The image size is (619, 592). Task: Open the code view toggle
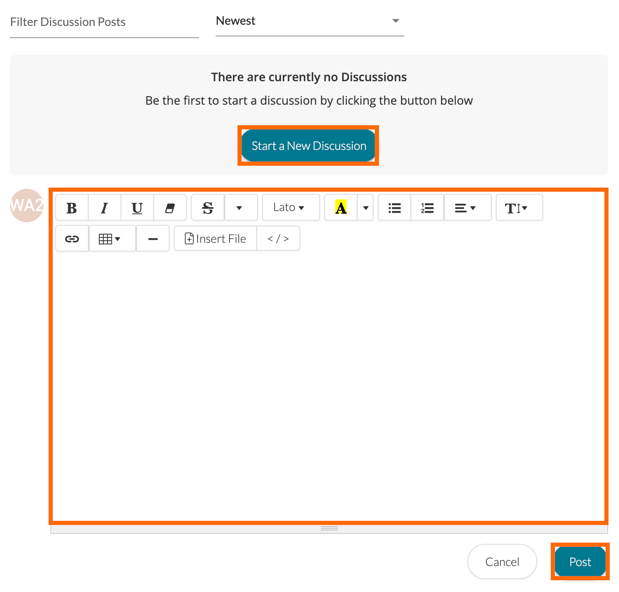[278, 239]
